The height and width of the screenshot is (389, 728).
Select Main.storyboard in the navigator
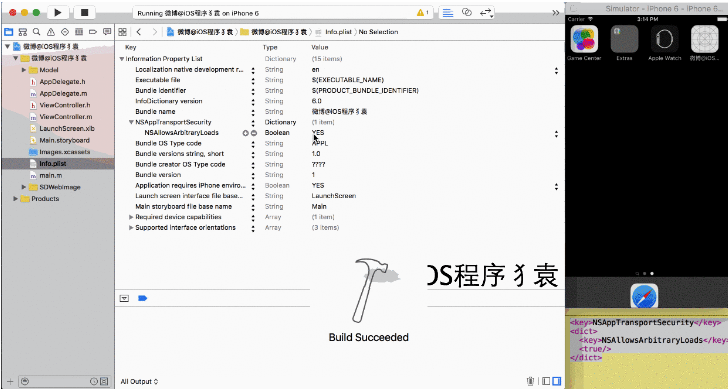(x=65, y=140)
